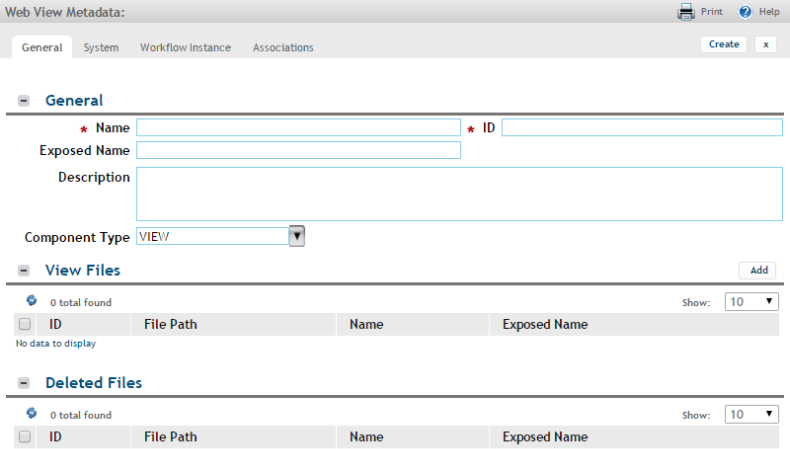Screen dimensions: 790x449
Task: Open the Associations tab
Action: (x=283, y=47)
